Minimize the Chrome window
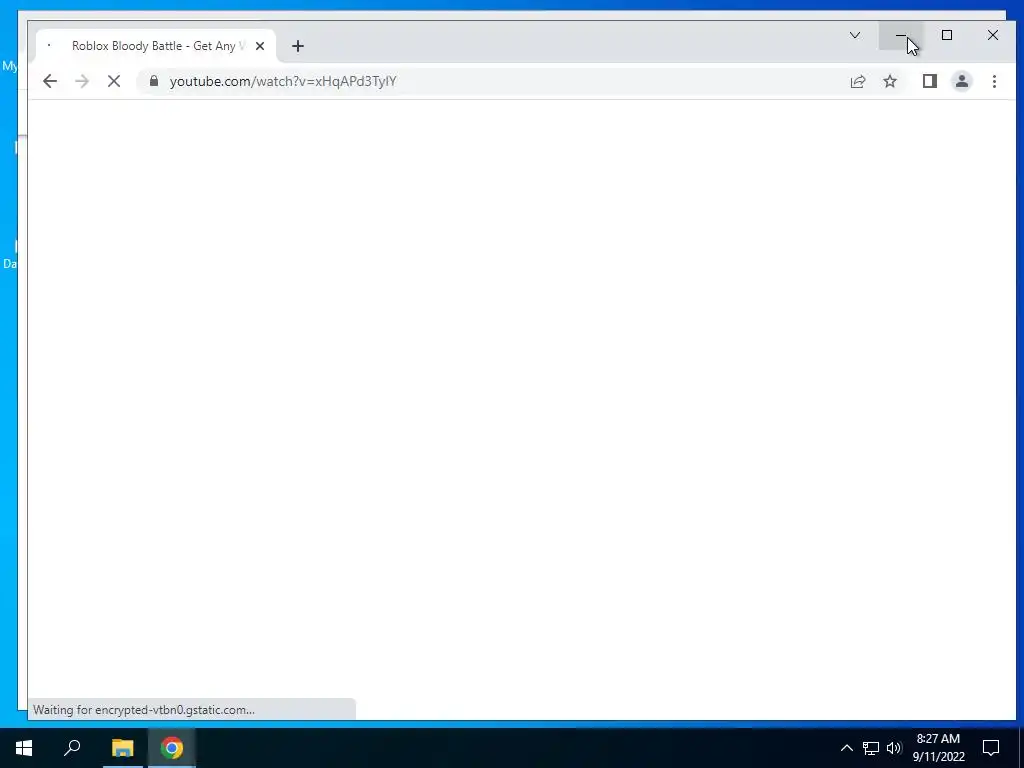 [x=901, y=35]
